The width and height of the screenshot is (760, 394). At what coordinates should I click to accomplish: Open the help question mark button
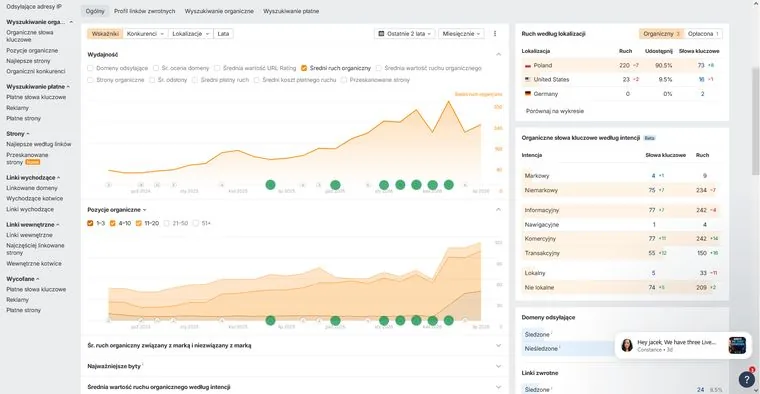tap(746, 379)
